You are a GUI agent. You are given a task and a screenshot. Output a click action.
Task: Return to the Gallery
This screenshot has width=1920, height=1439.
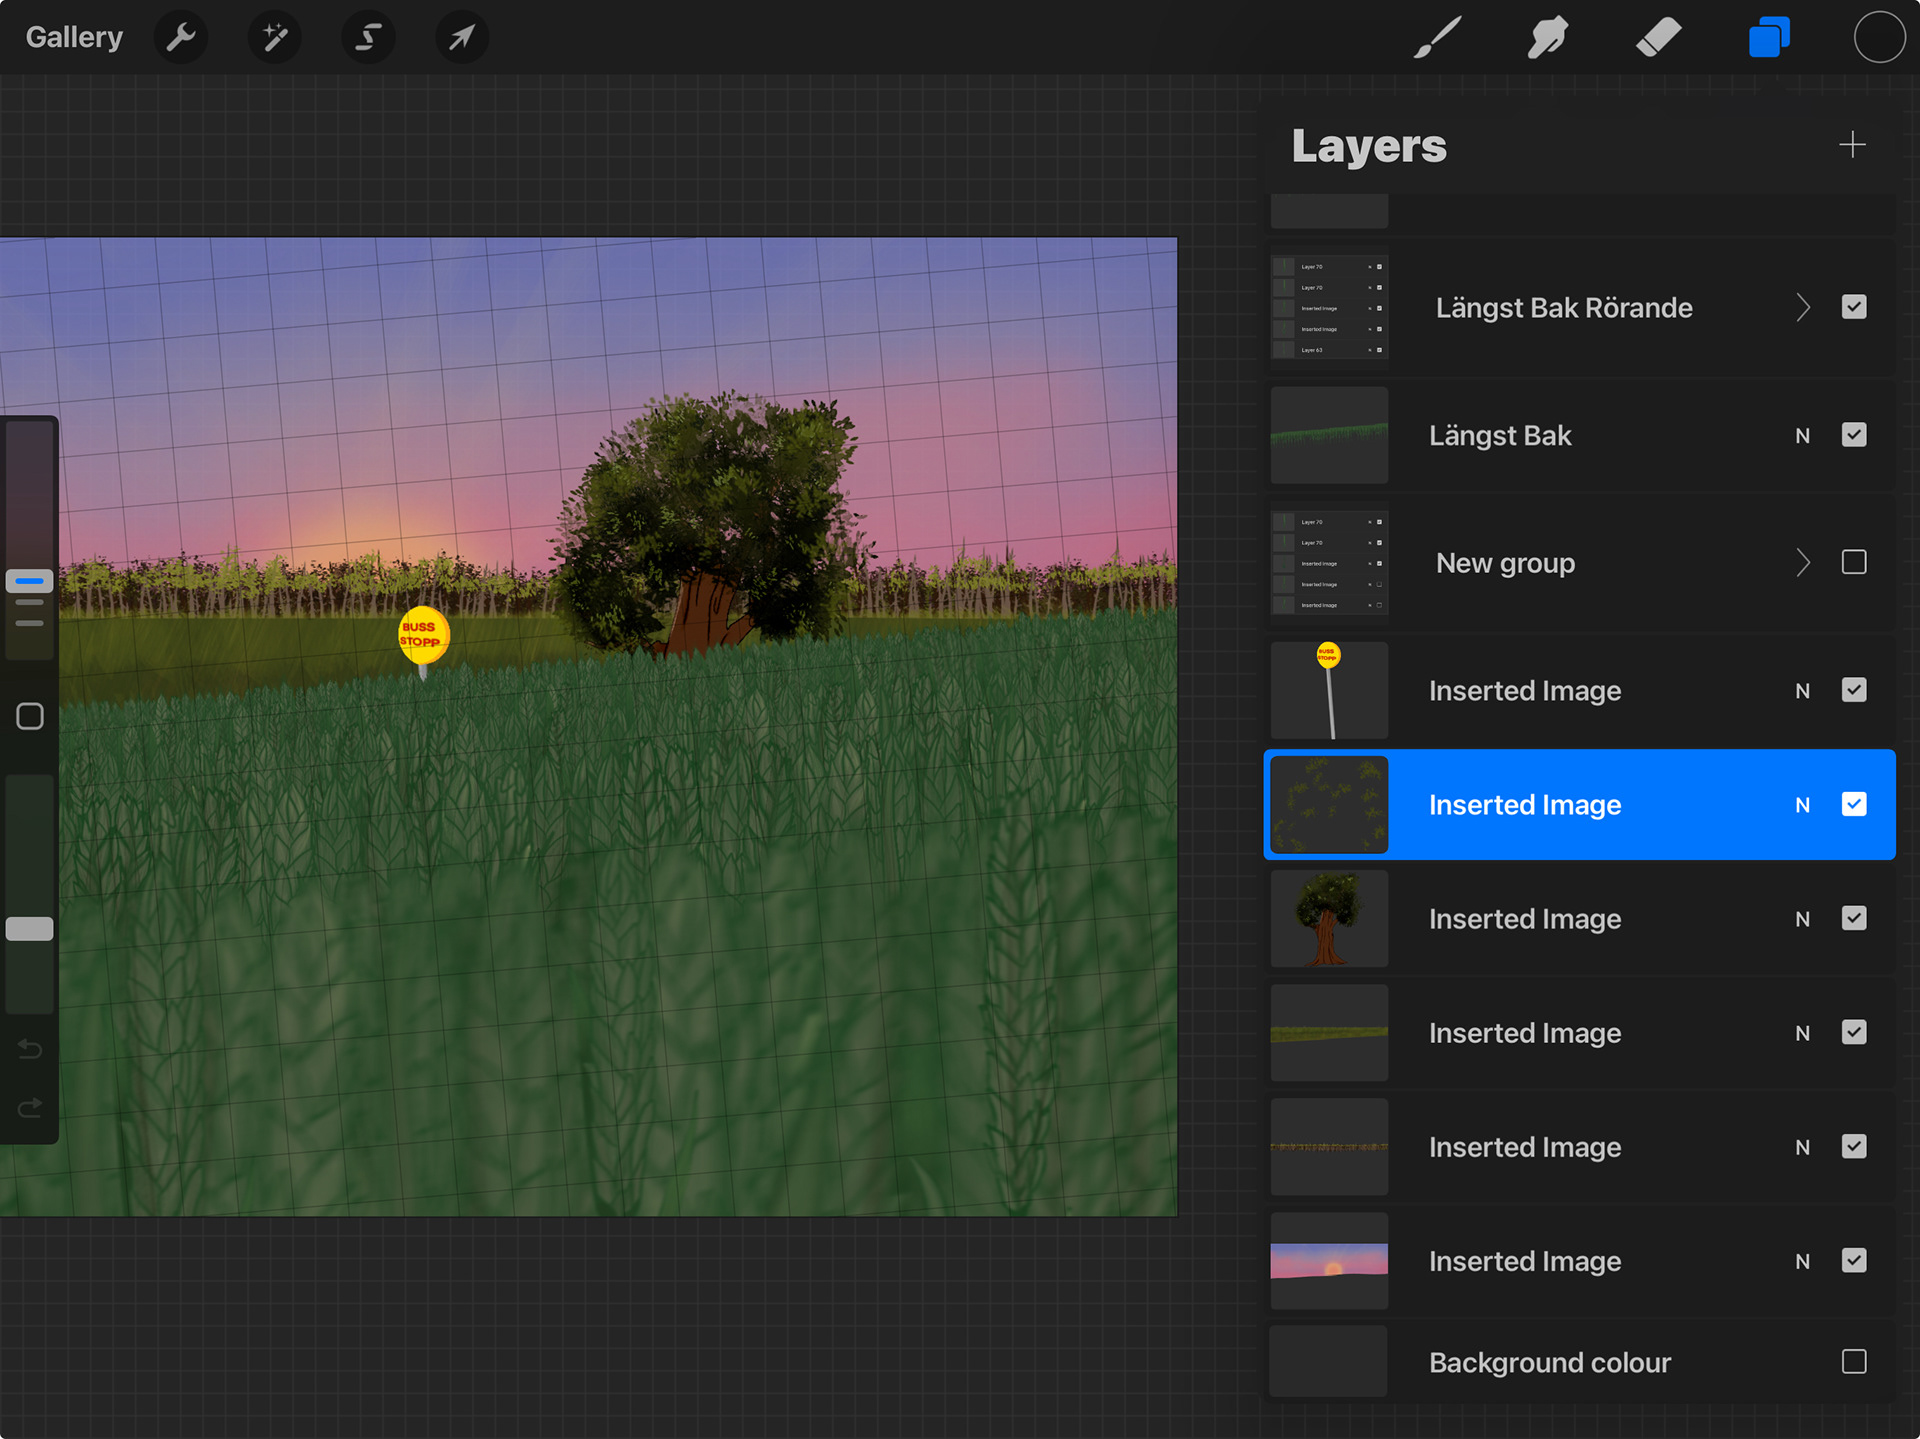coord(74,38)
